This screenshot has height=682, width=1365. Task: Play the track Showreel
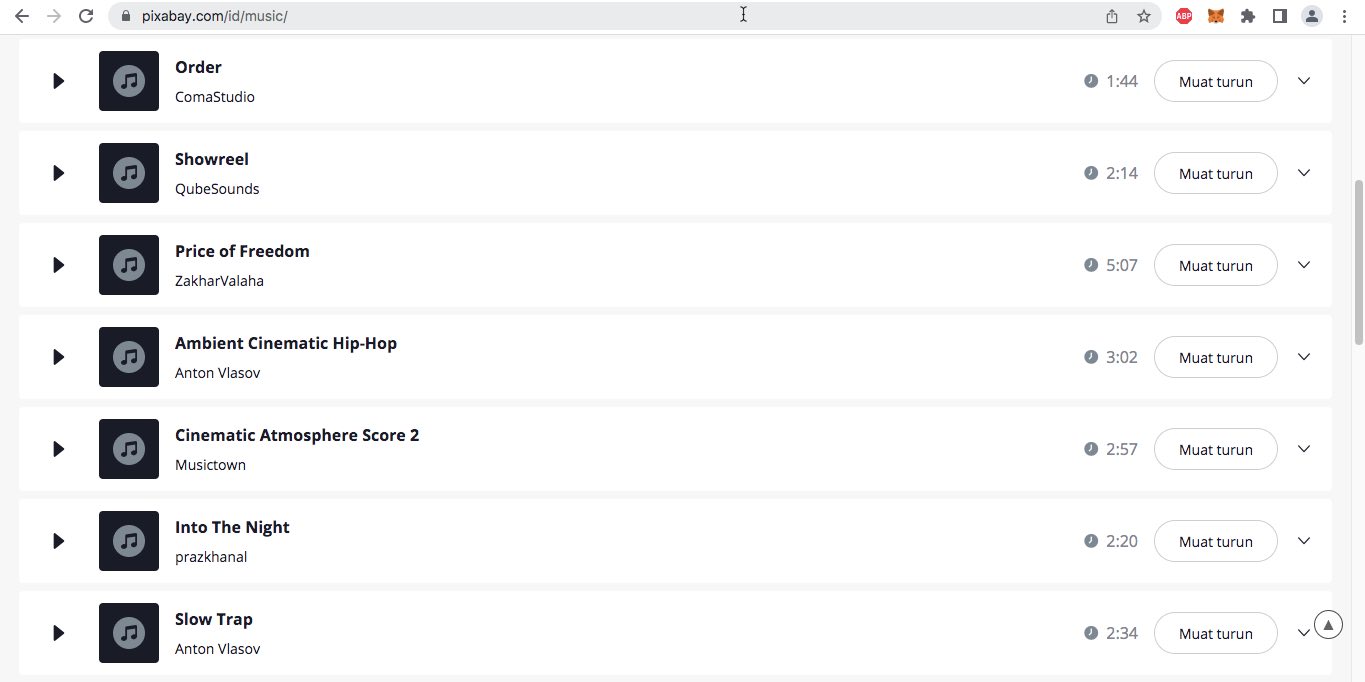[59, 173]
